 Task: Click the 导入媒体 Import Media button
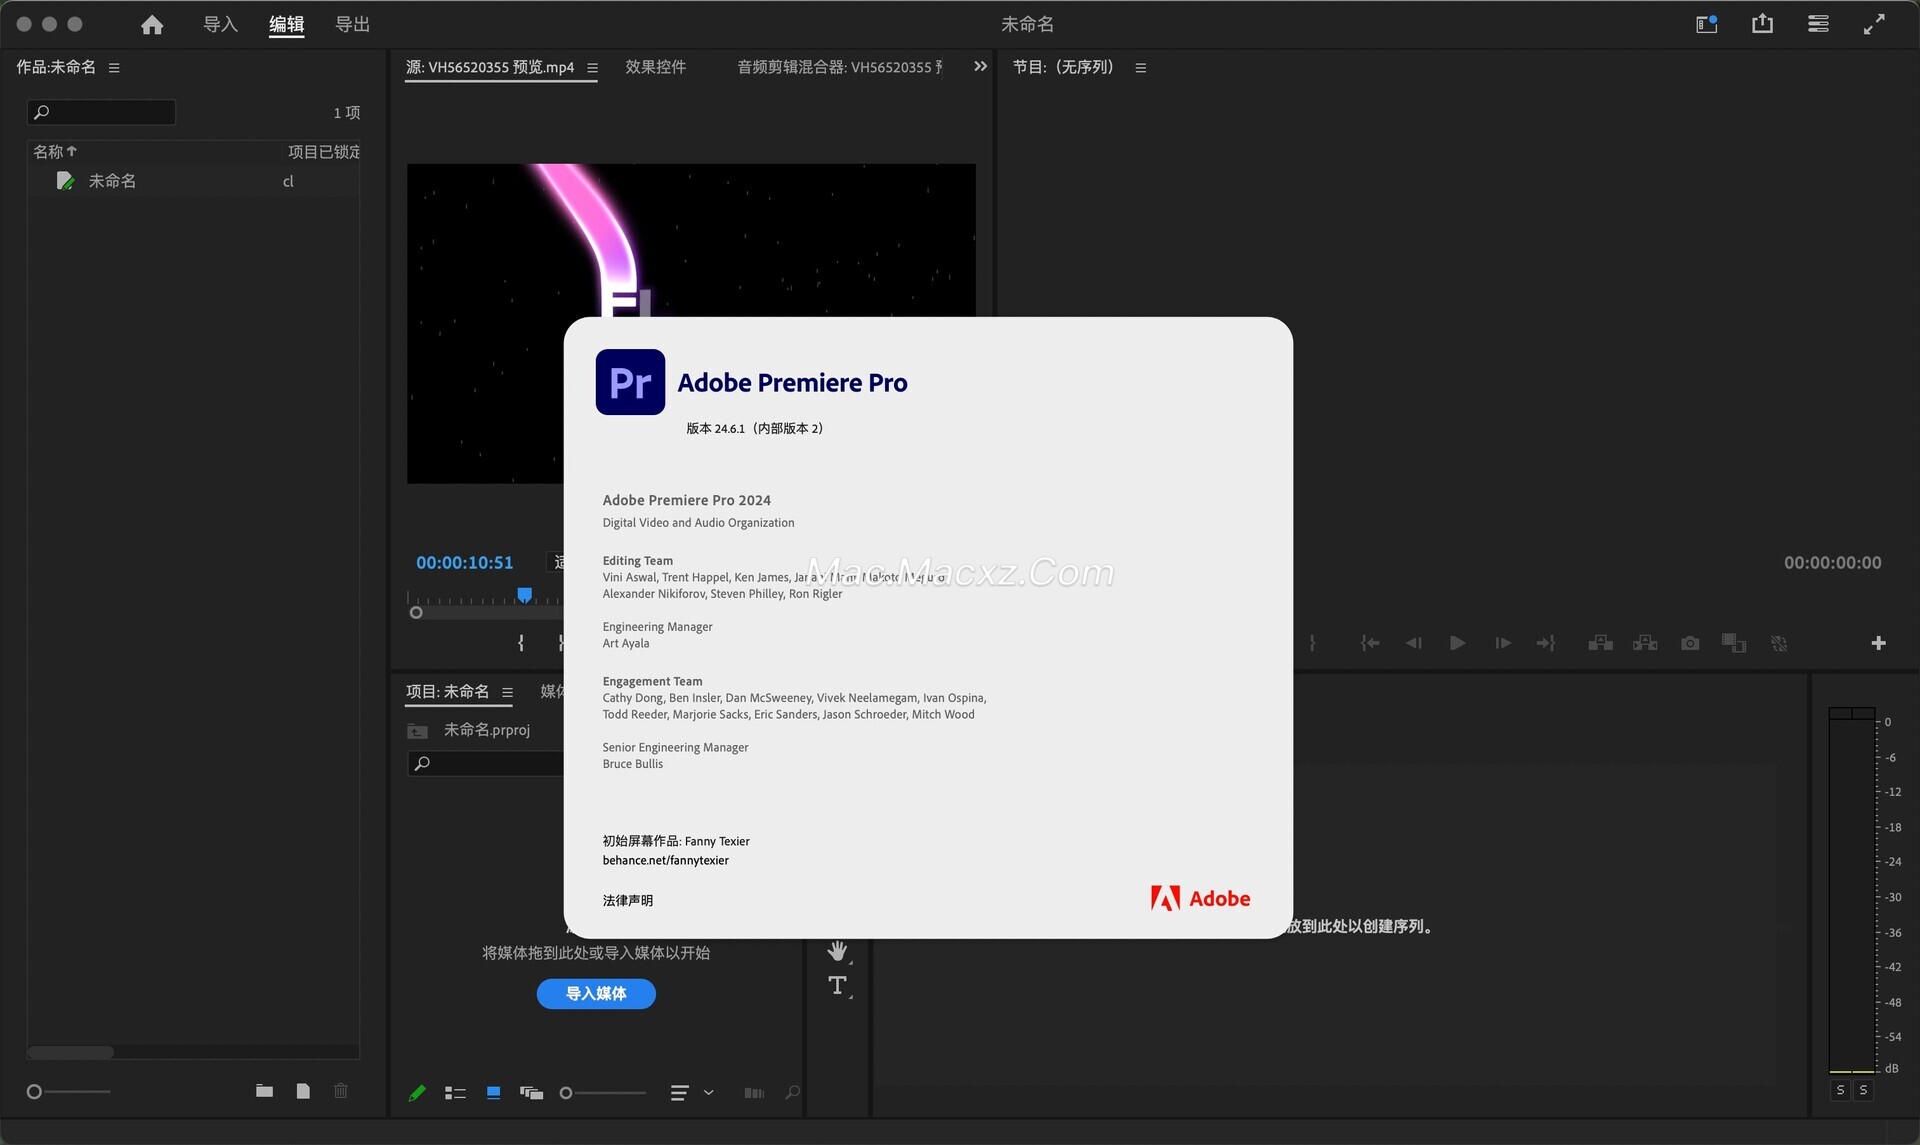pyautogui.click(x=596, y=993)
